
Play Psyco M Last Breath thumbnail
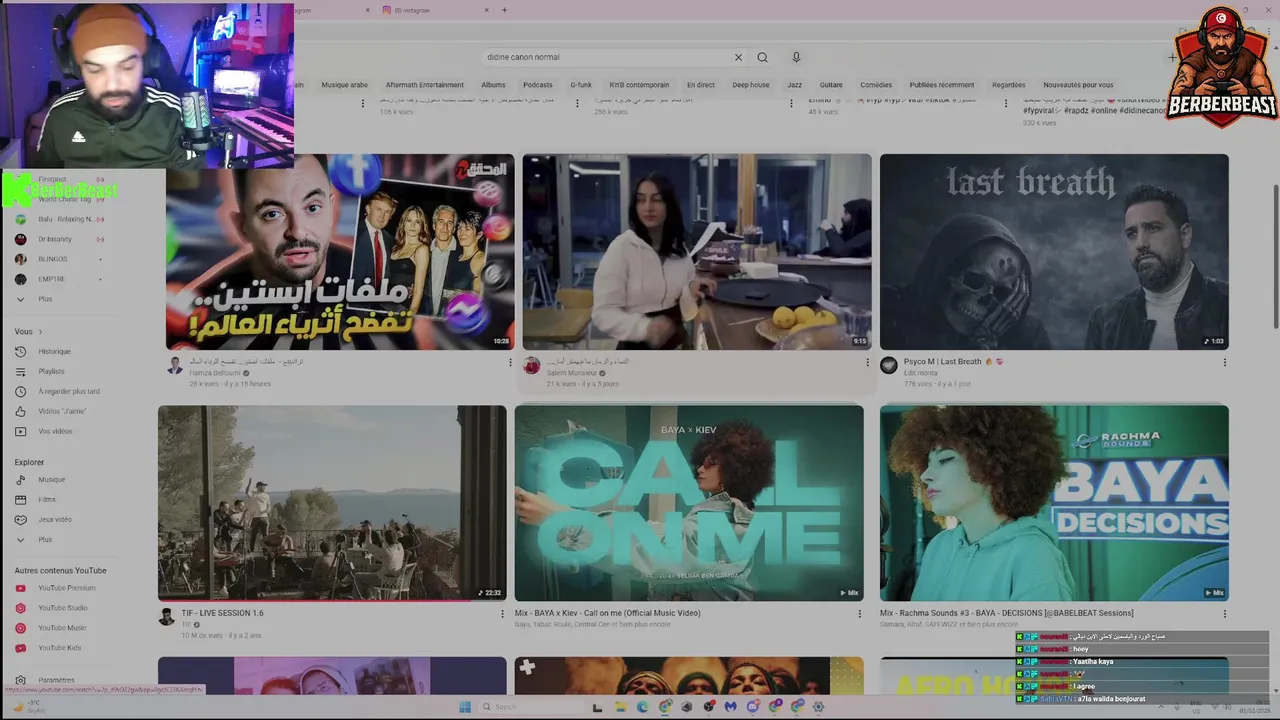(x=1054, y=252)
